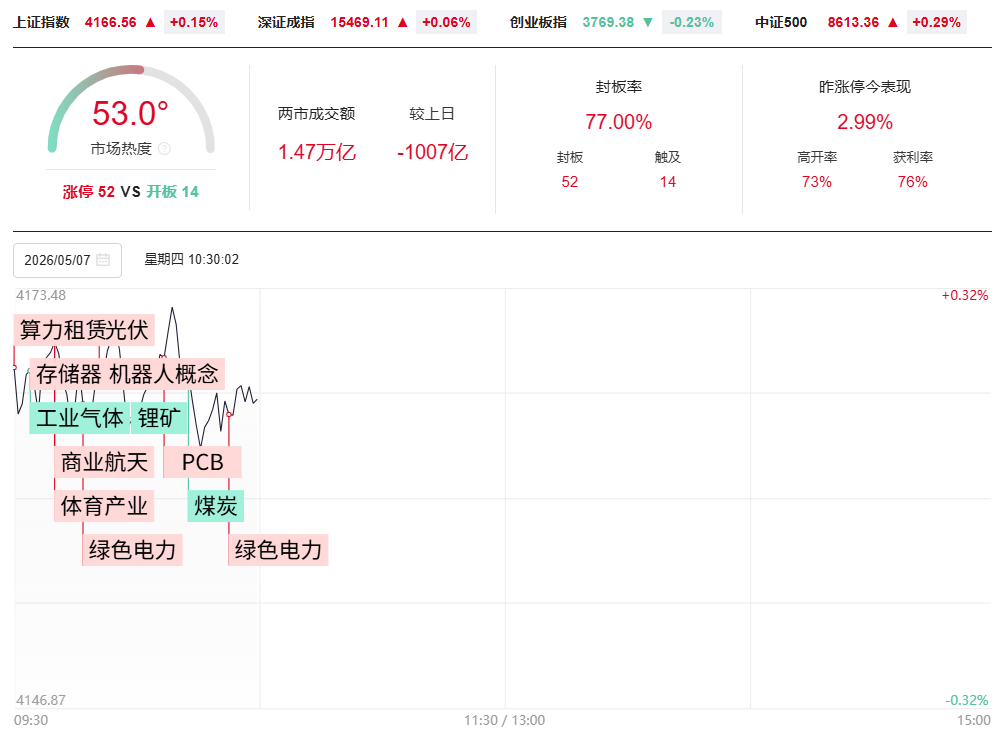Image resolution: width=1007 pixels, height=735 pixels.
Task: Click the 触及 count 14
Action: pos(668,182)
